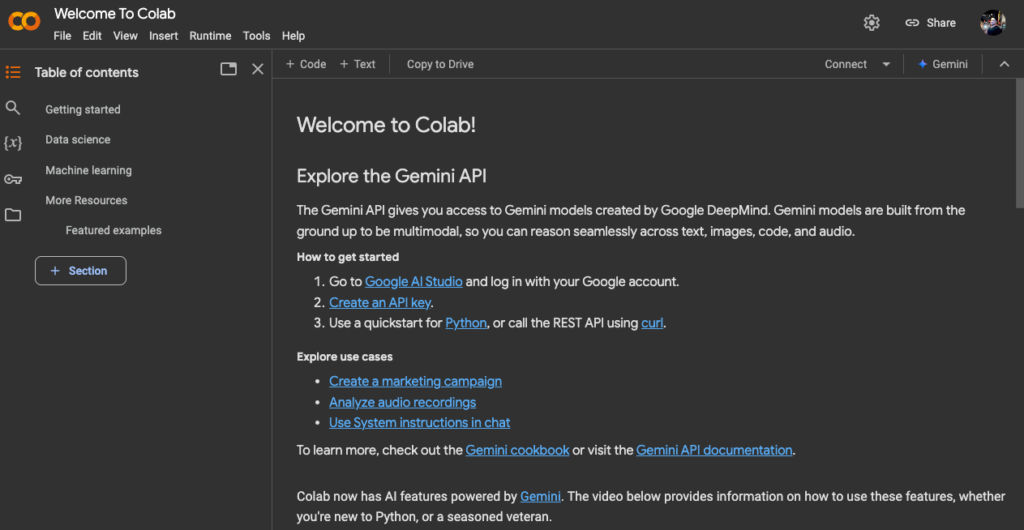Open the Python quickstart link
Viewport: 1024px width, 530px height.
466,323
